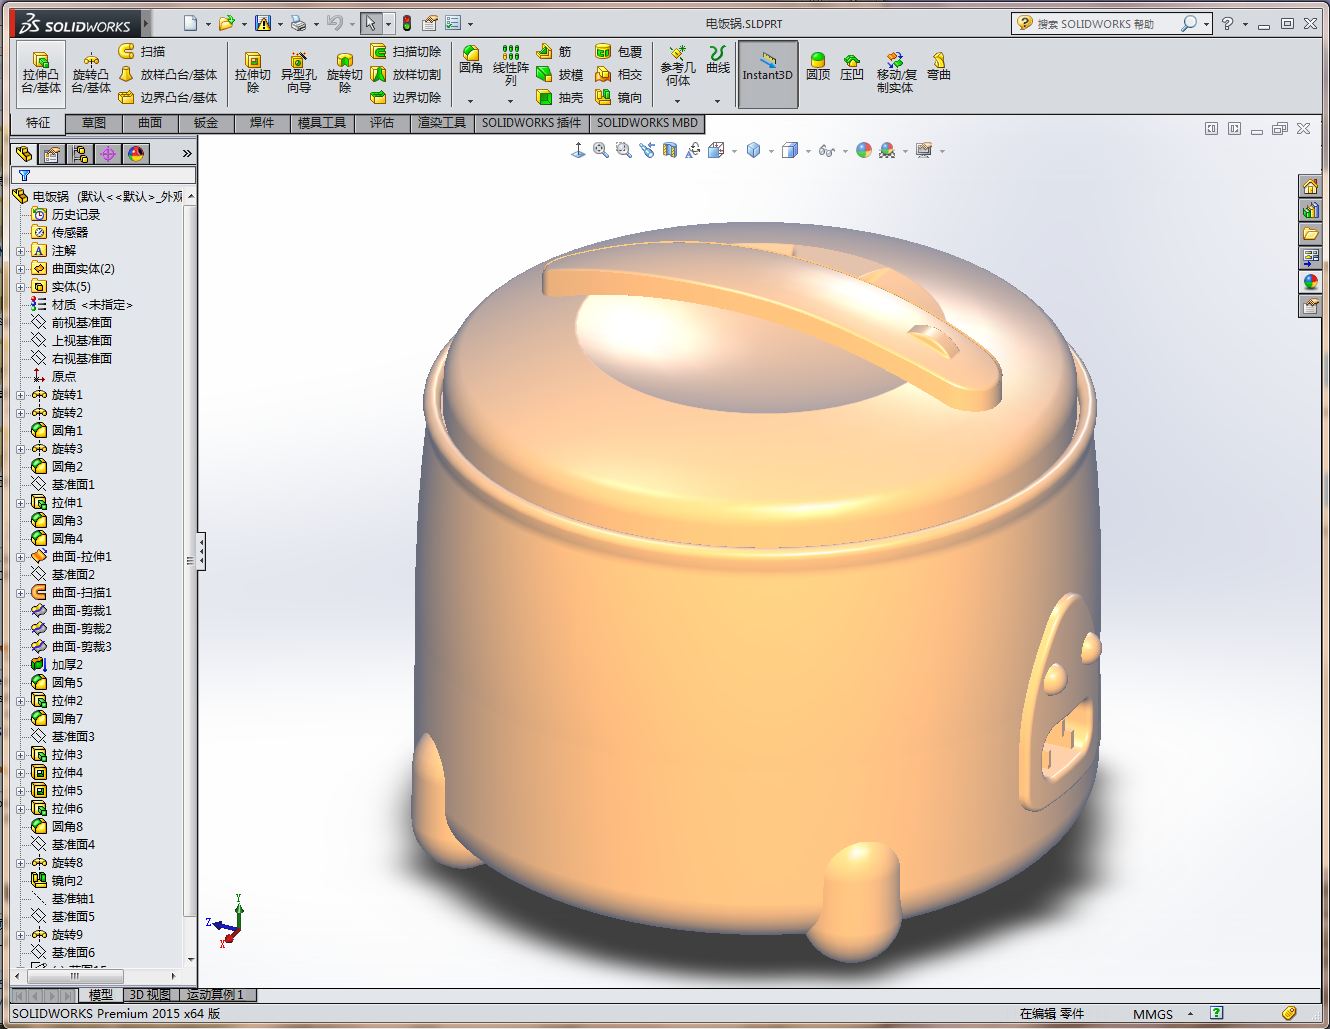Click the Hole Wizard (异型孔向导) icon

pyautogui.click(x=298, y=73)
